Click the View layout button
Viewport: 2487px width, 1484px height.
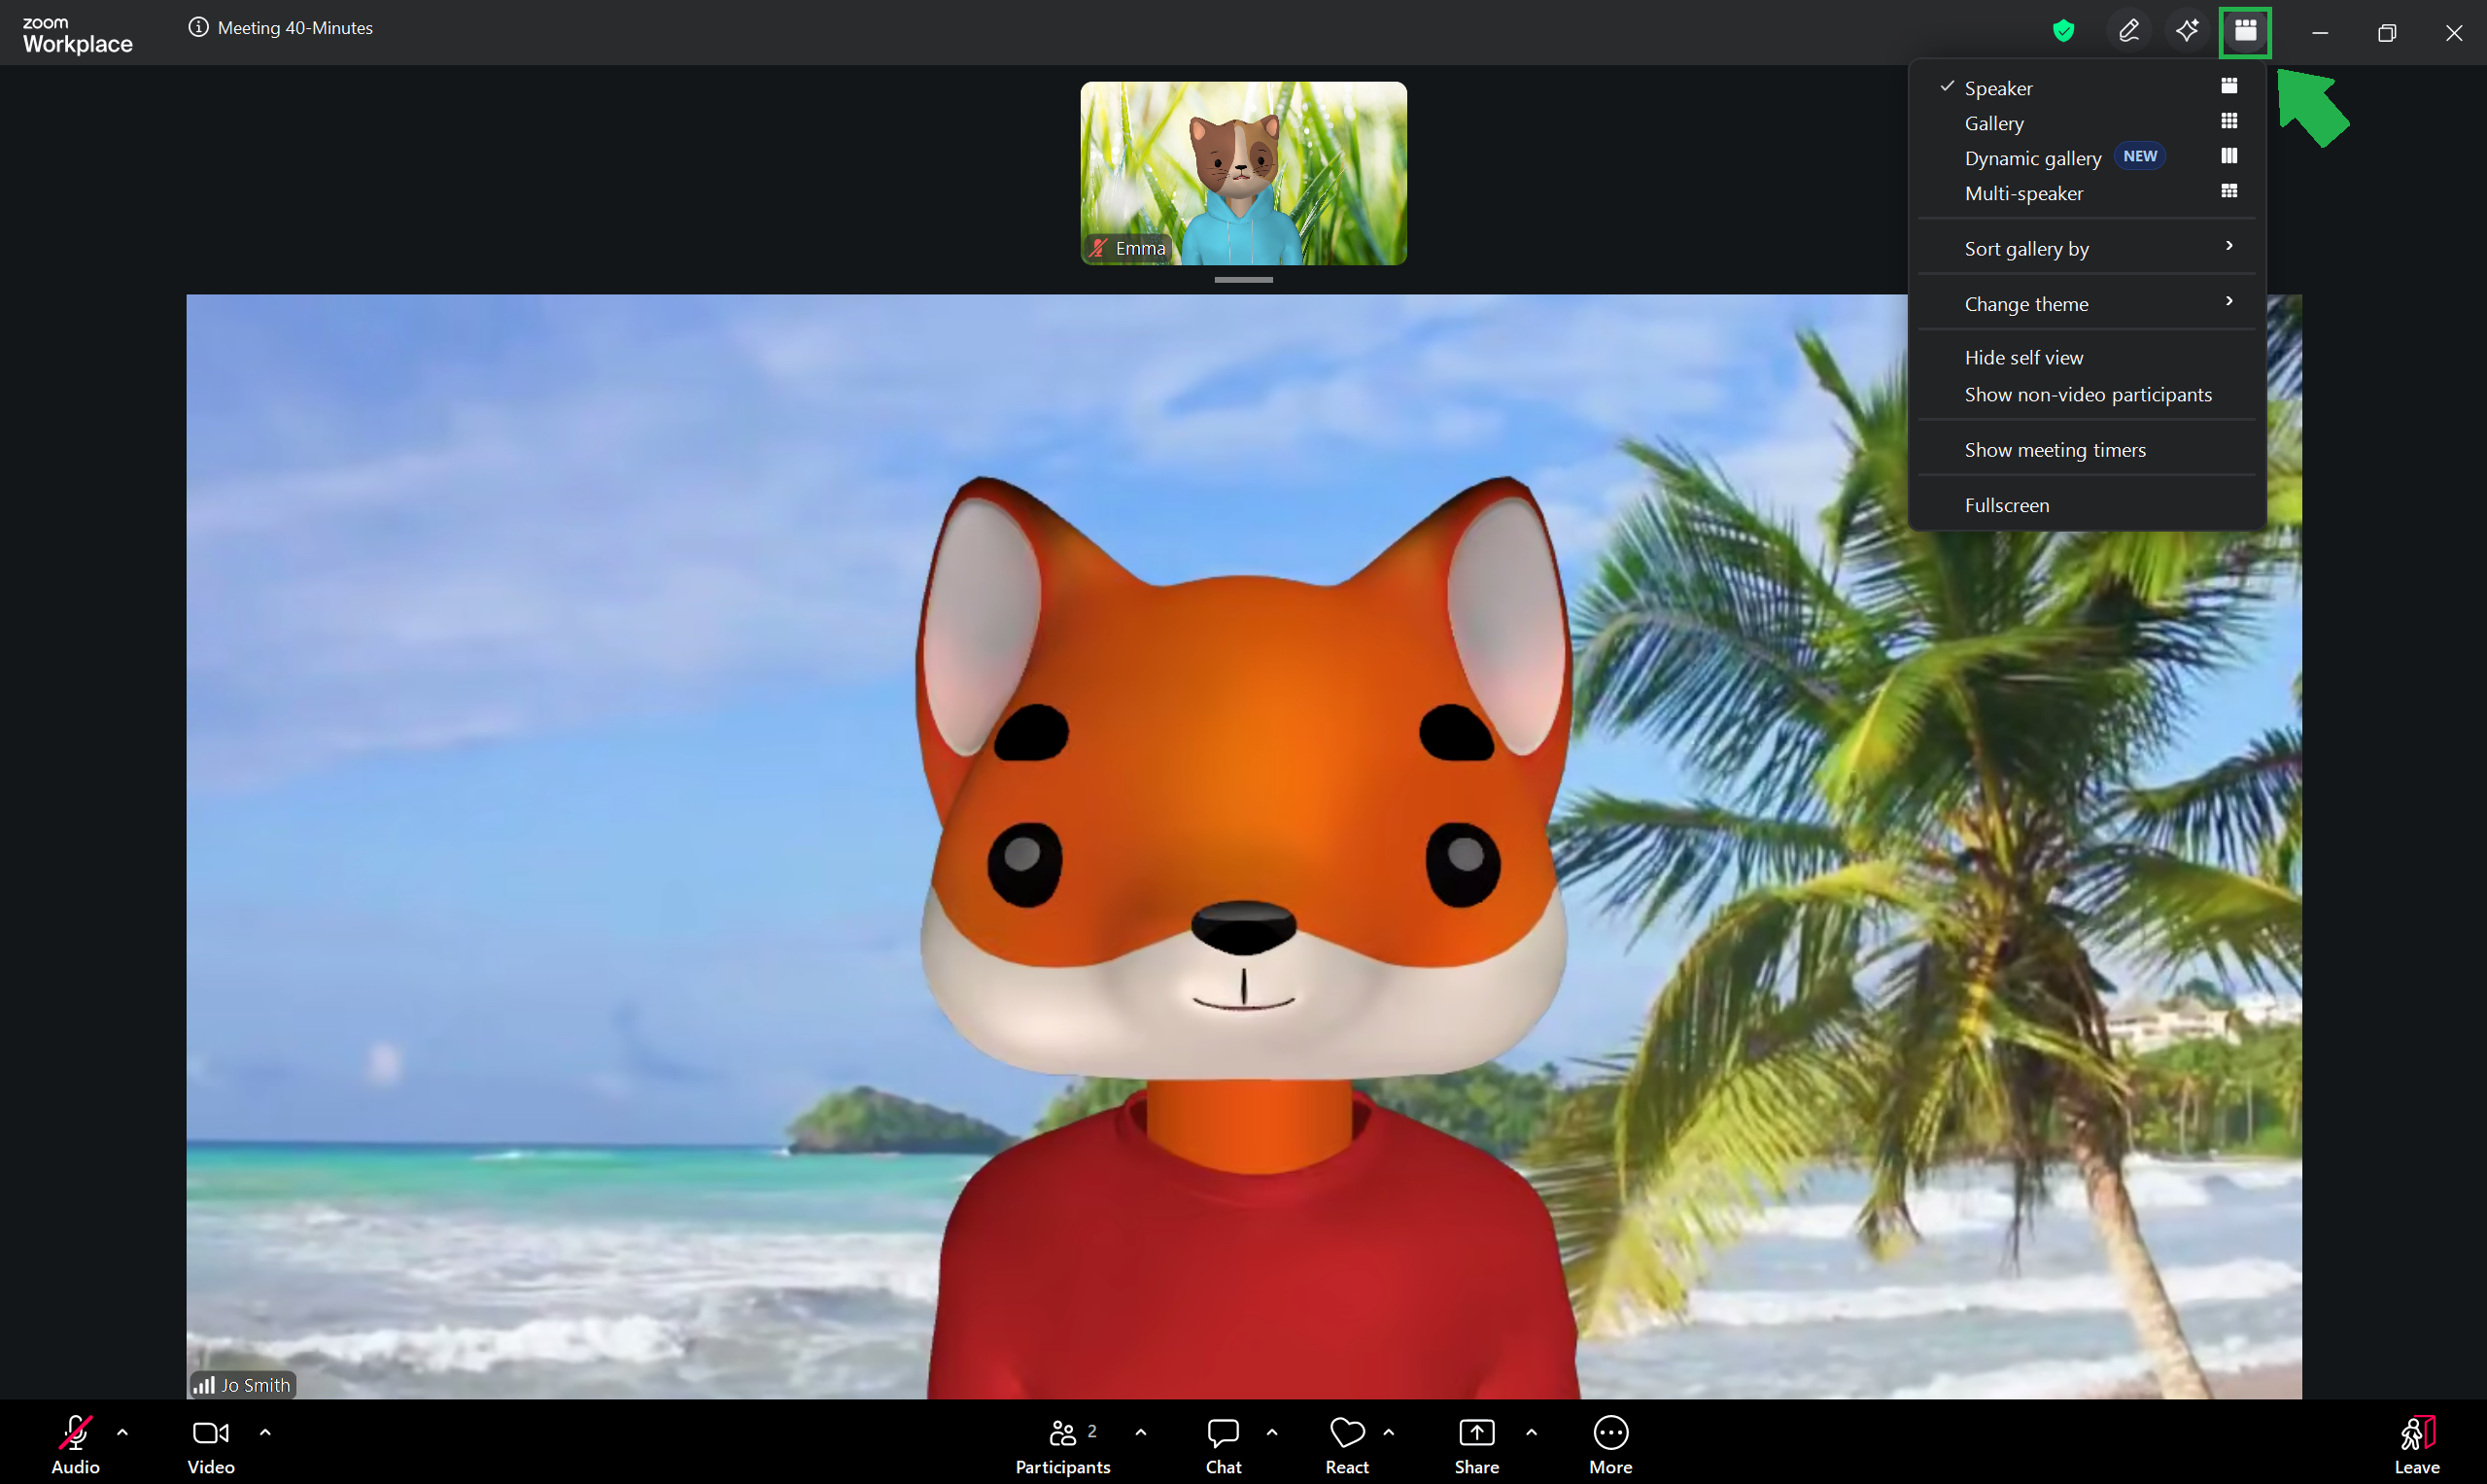[2245, 31]
